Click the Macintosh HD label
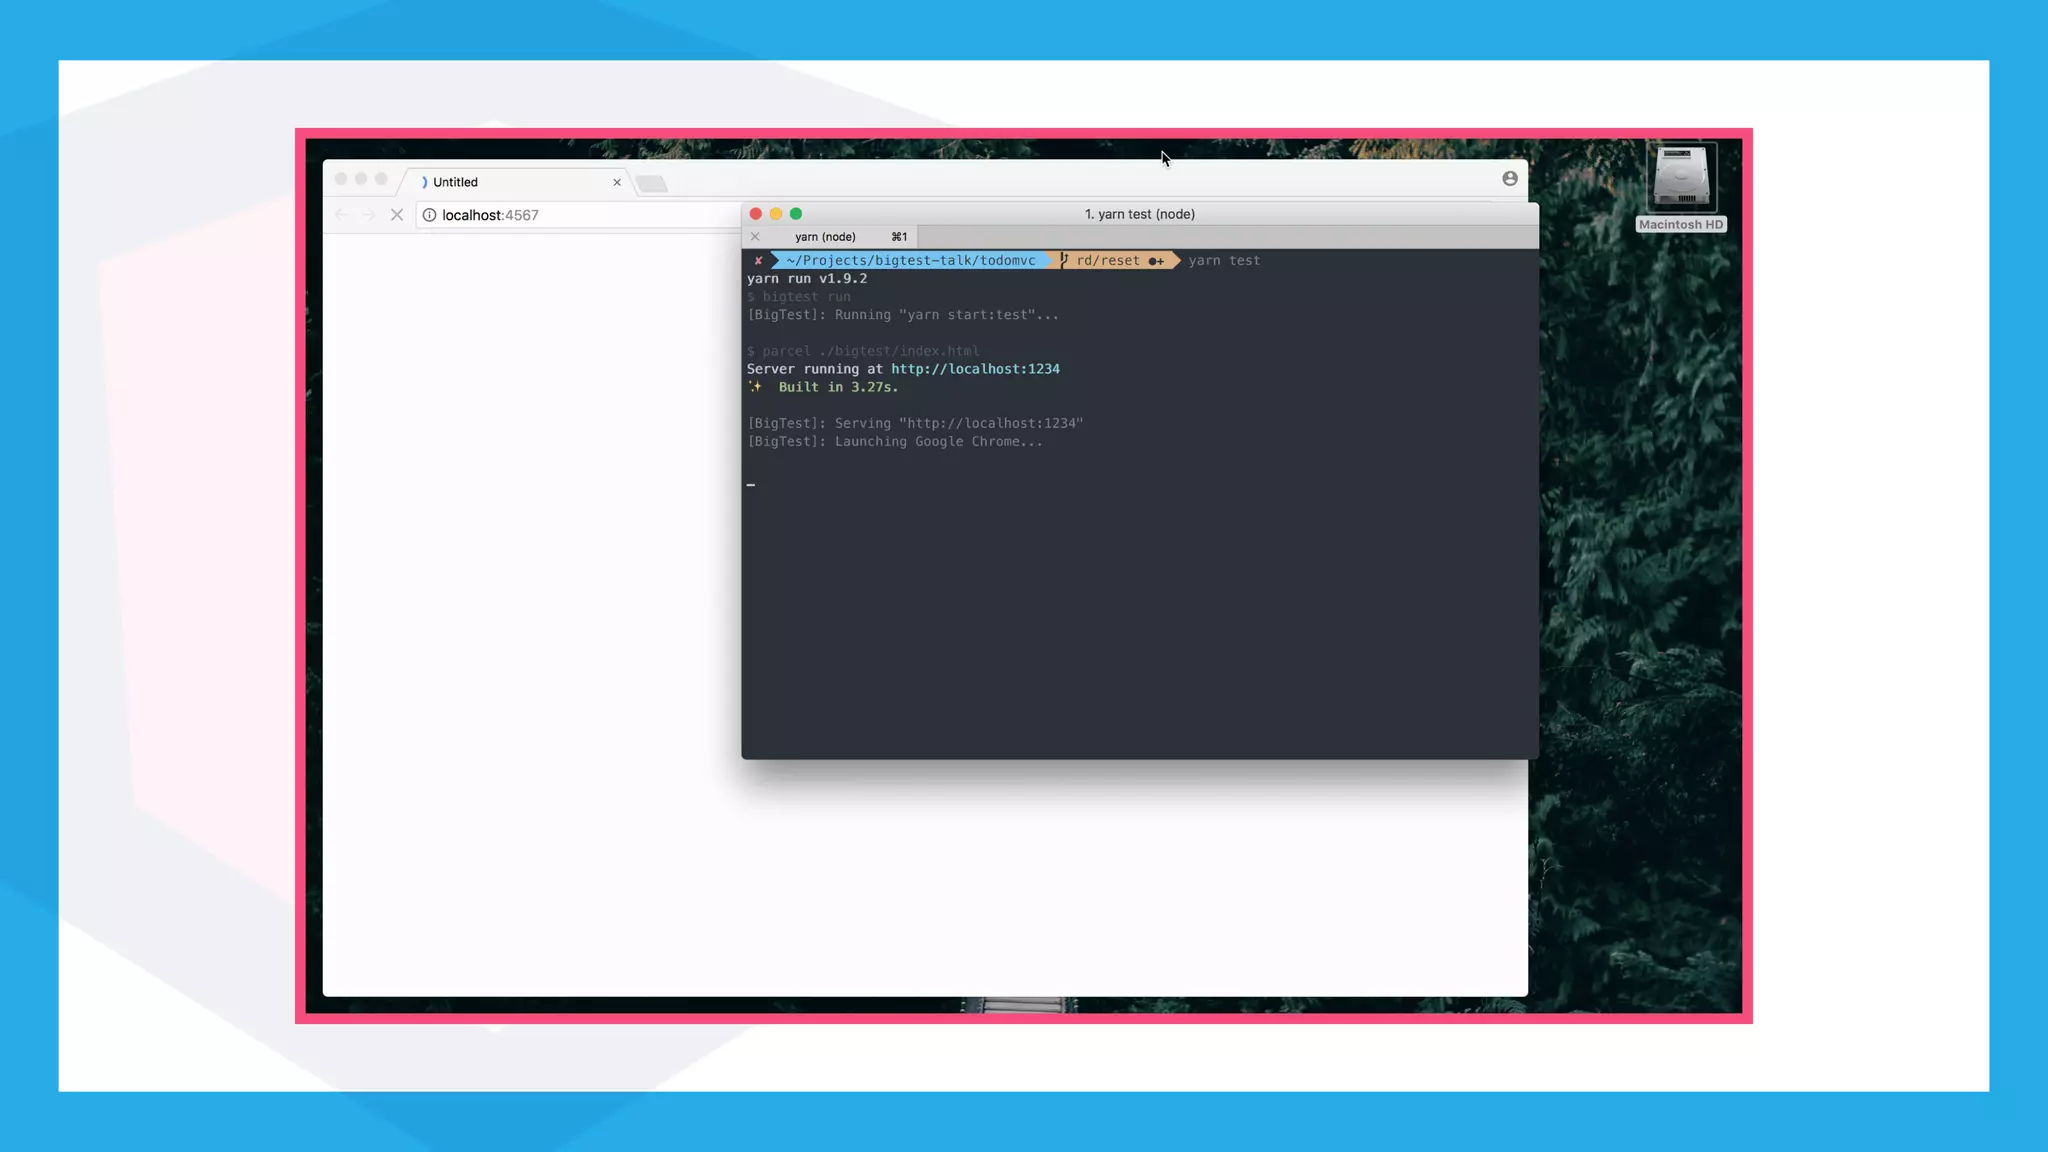The height and width of the screenshot is (1152, 2048). pyautogui.click(x=1681, y=225)
